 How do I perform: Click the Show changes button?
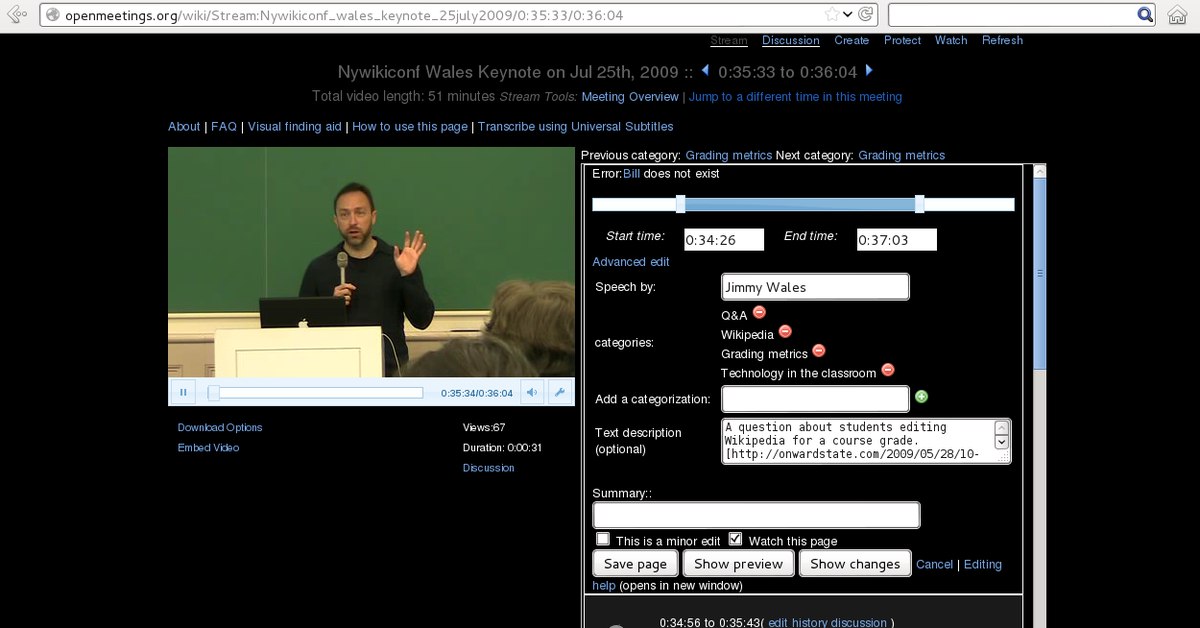[855, 564]
